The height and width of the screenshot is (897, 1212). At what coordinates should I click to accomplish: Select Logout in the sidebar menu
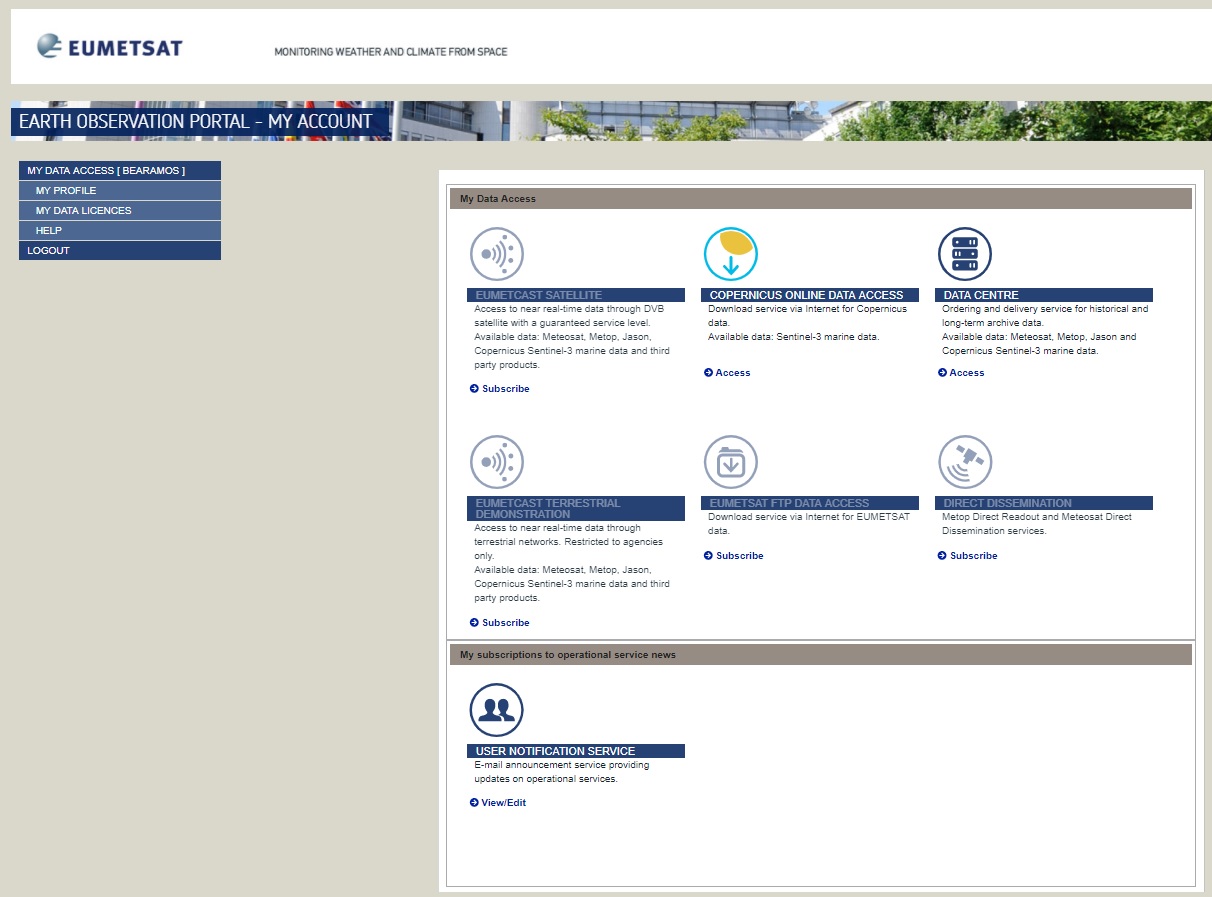tap(120, 251)
